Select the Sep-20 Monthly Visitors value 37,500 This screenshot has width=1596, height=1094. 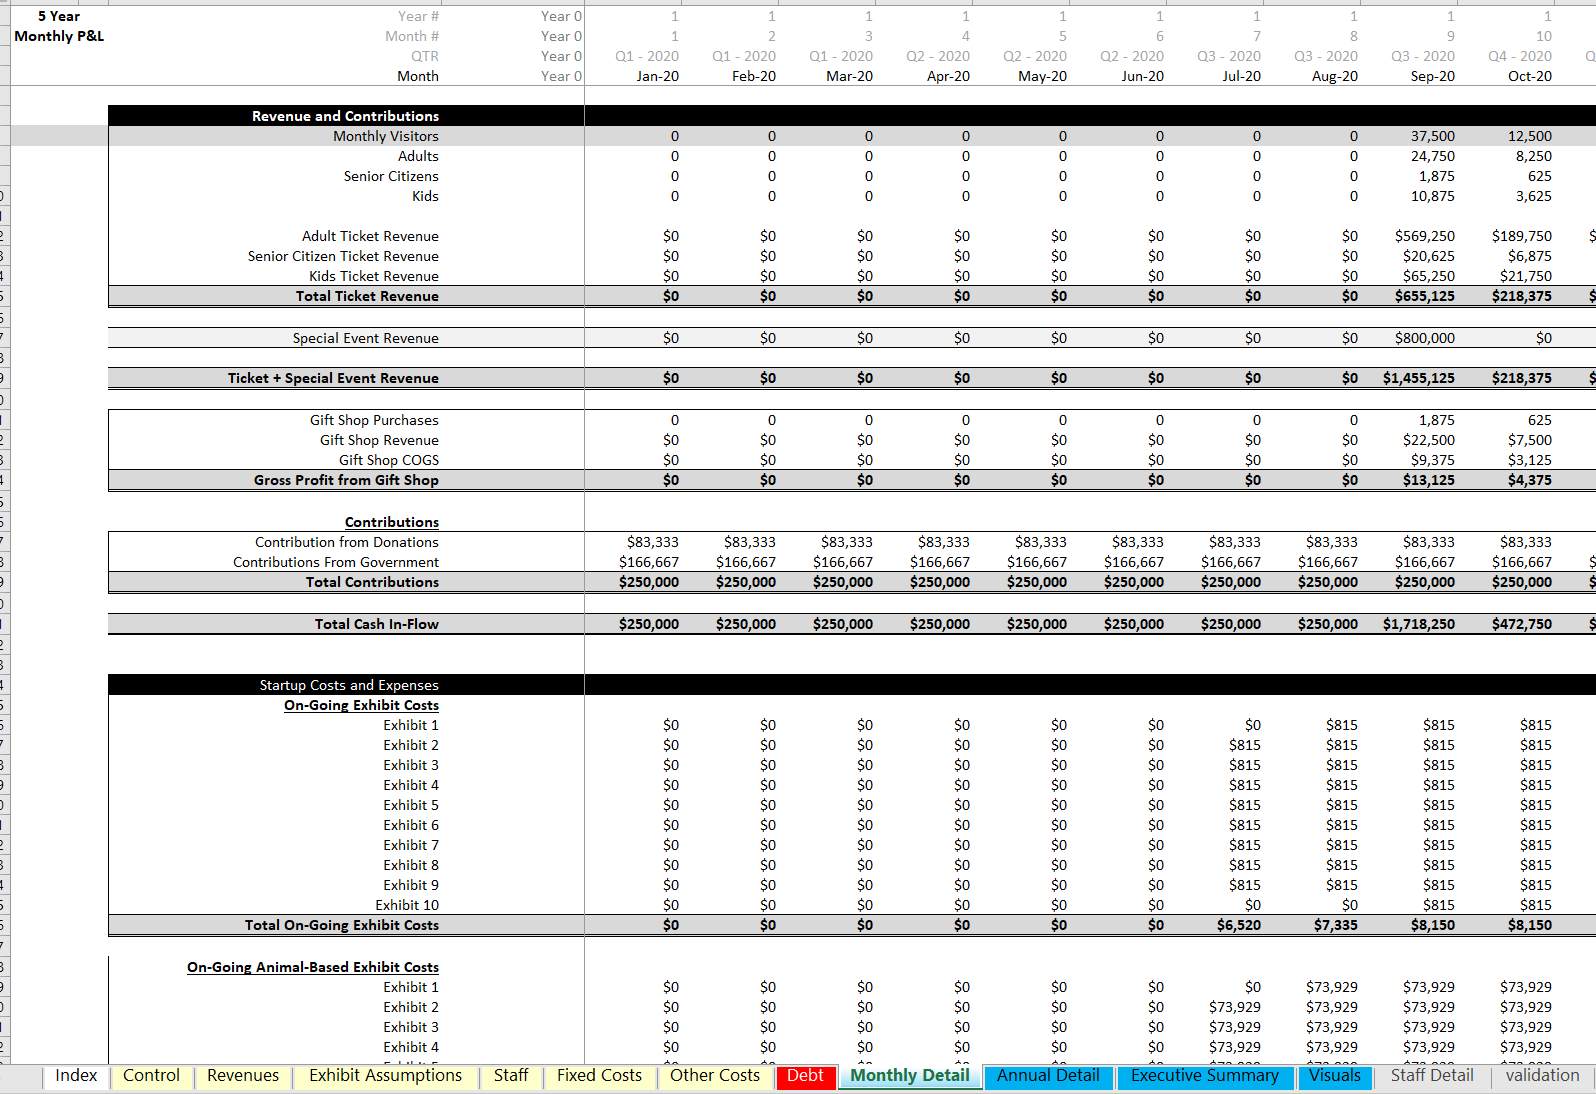tap(1433, 136)
